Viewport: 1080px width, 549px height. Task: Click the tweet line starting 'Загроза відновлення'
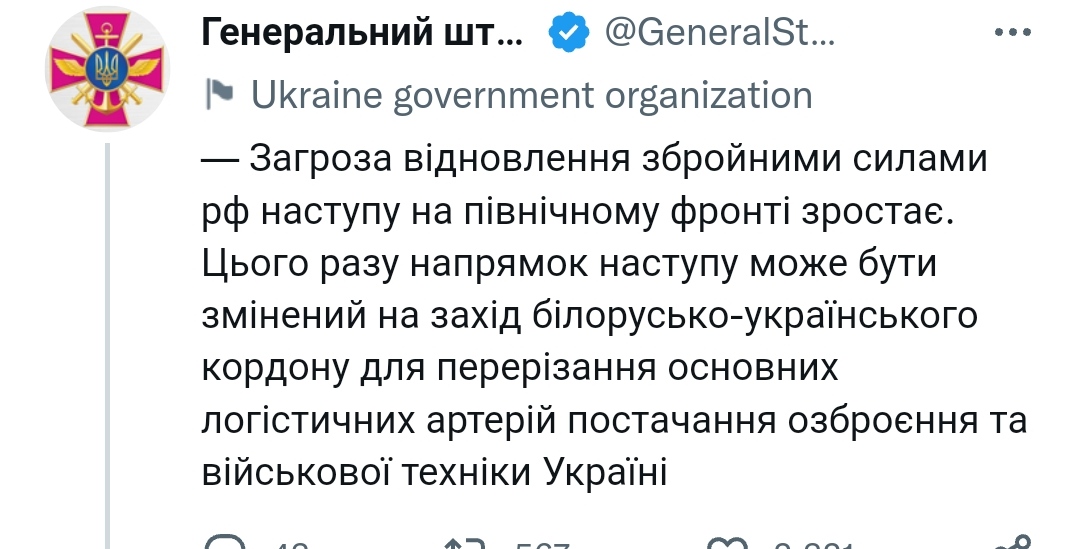click(x=594, y=158)
